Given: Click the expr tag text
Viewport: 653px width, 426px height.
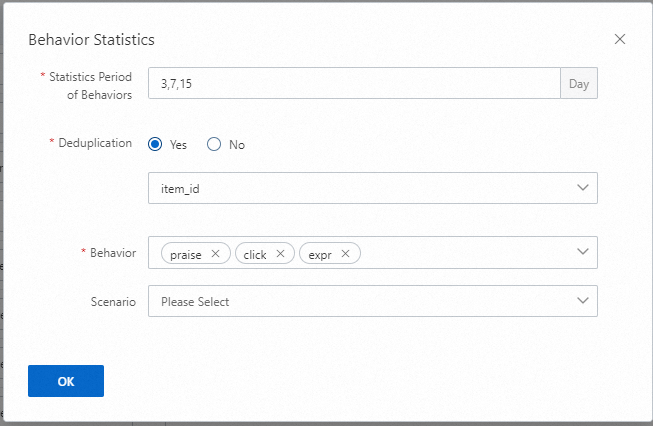Looking at the screenshot, I should pyautogui.click(x=319, y=254).
